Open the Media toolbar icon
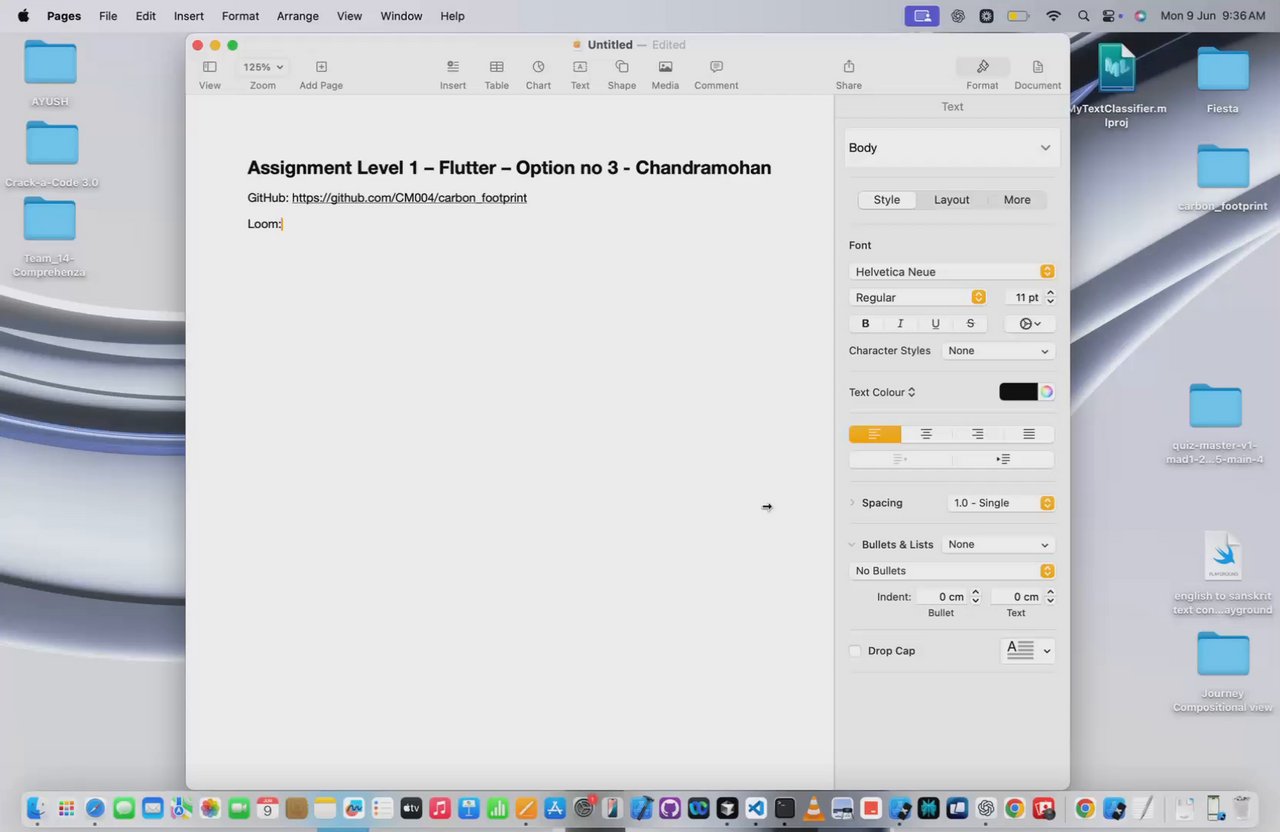1280x832 pixels. click(x=665, y=67)
